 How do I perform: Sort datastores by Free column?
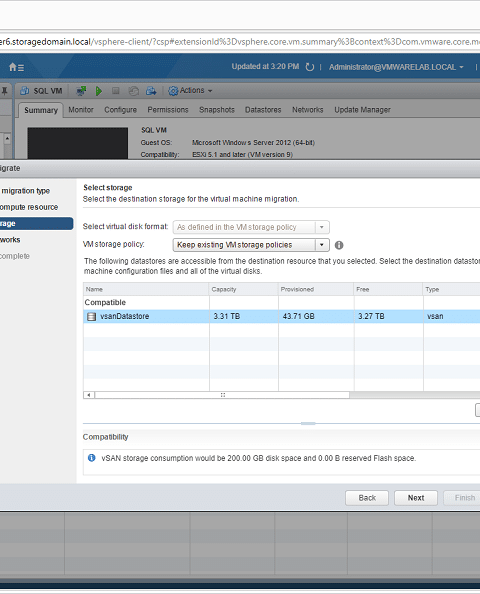click(x=388, y=289)
